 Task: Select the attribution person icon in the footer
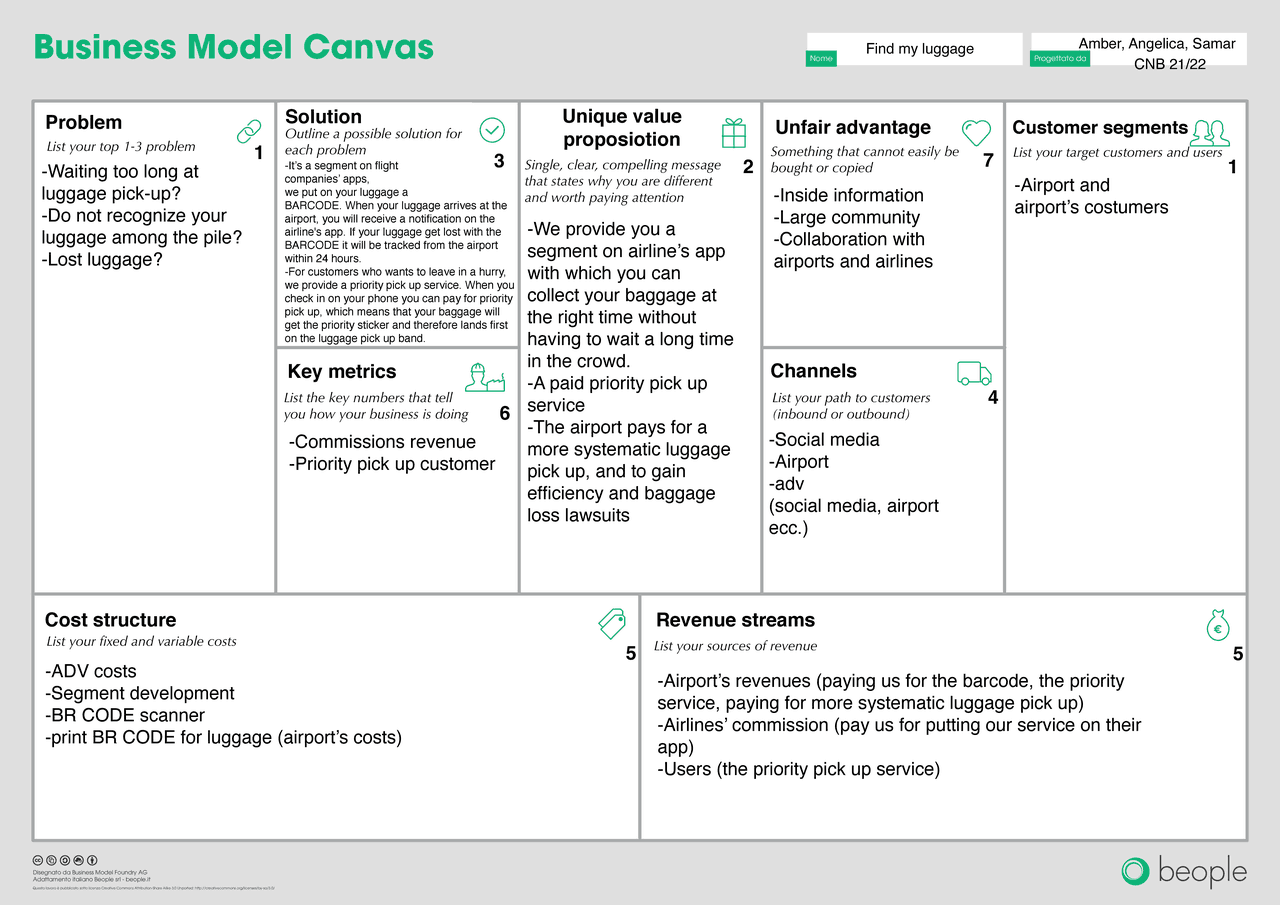point(92,860)
